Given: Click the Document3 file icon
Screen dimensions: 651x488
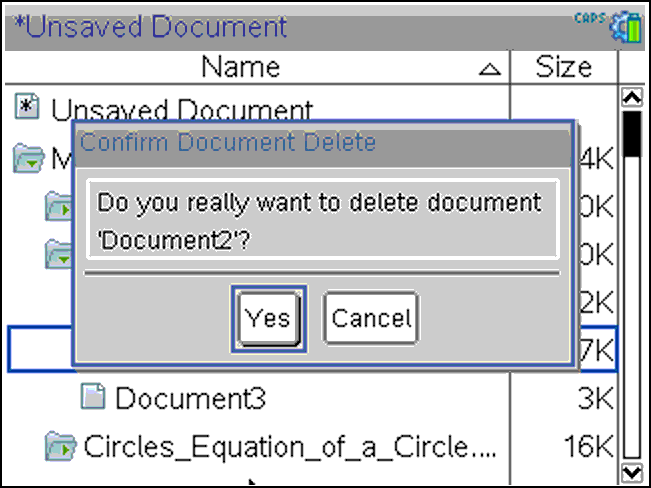Looking at the screenshot, I should tap(93, 397).
